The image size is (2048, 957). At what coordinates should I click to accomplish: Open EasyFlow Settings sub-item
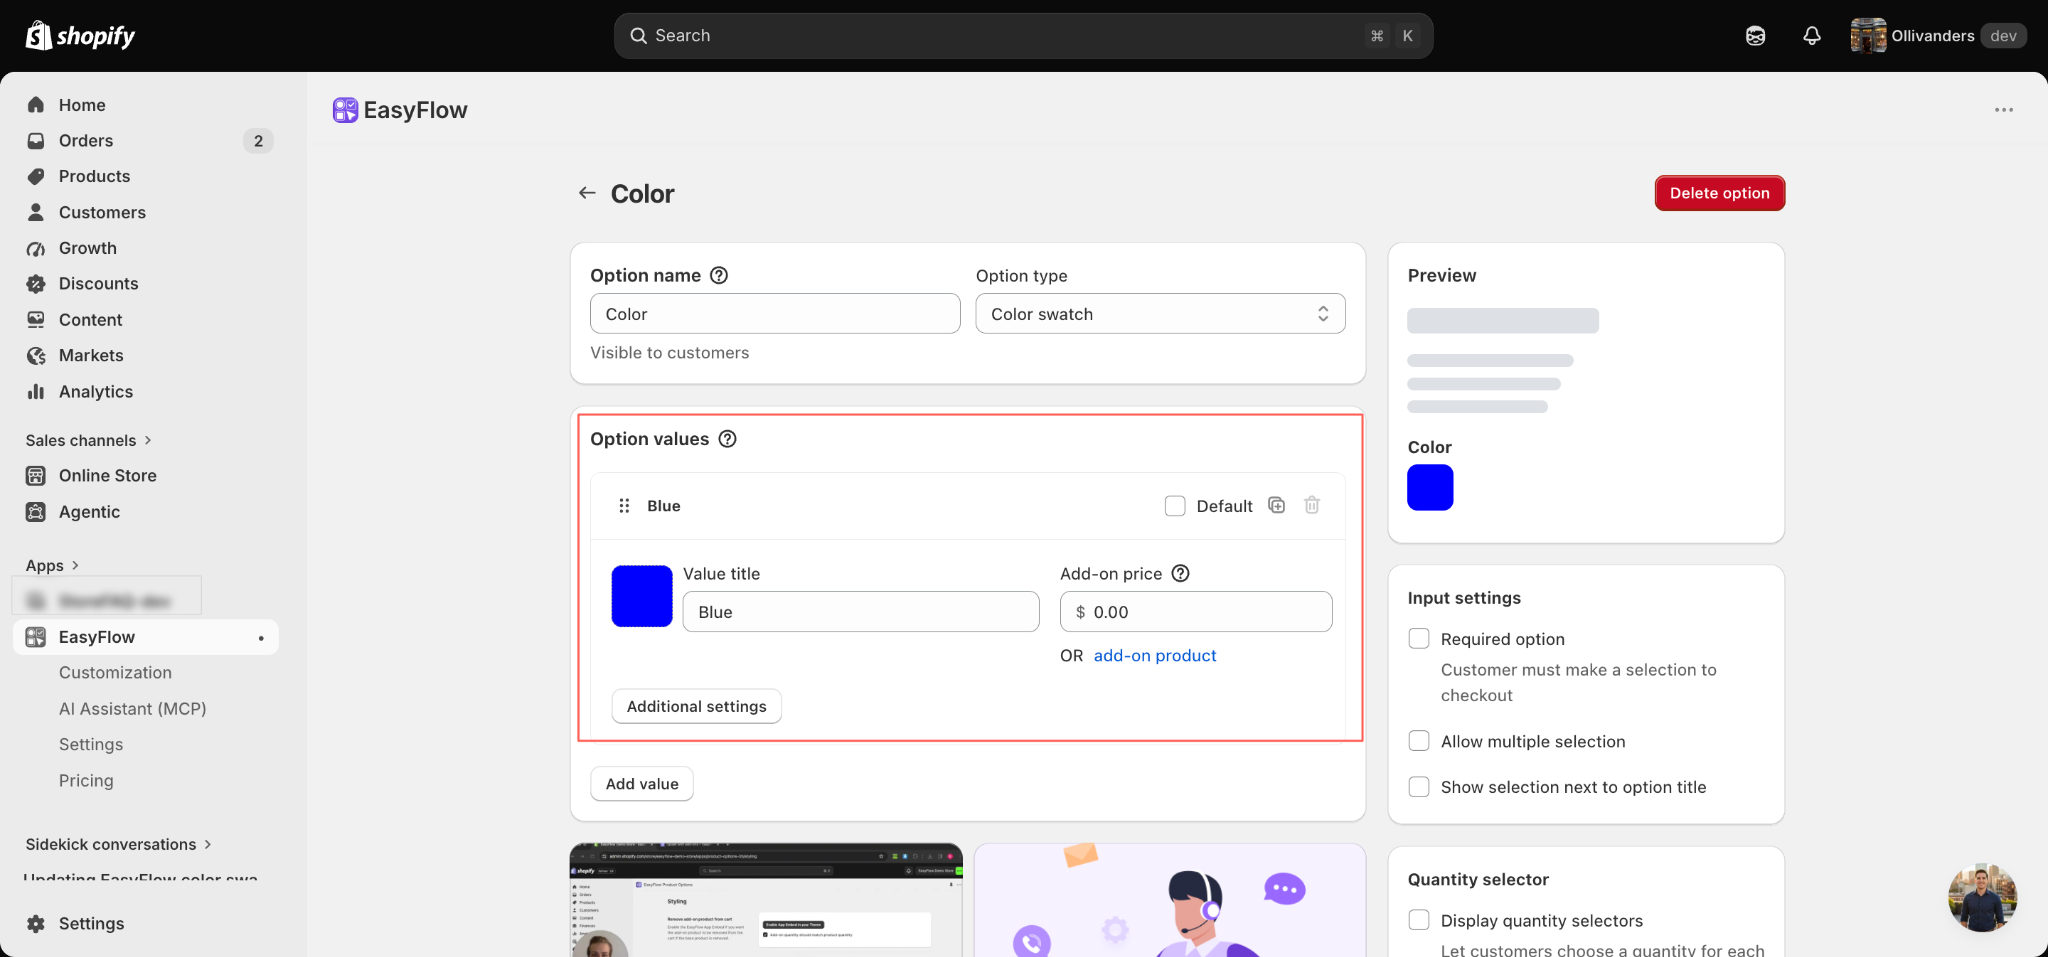(x=91, y=745)
